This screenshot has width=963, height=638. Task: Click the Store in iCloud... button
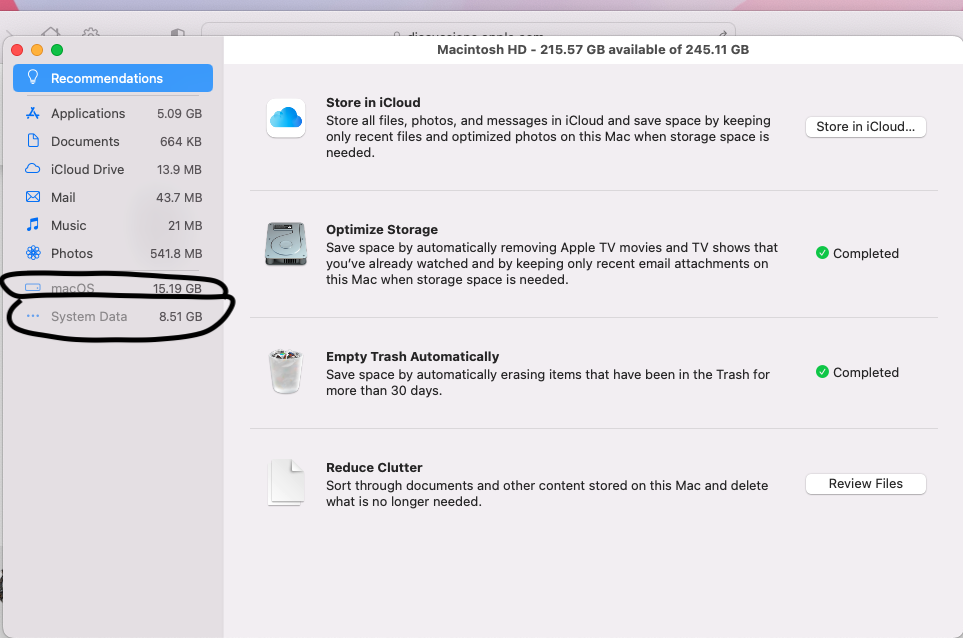(865, 126)
